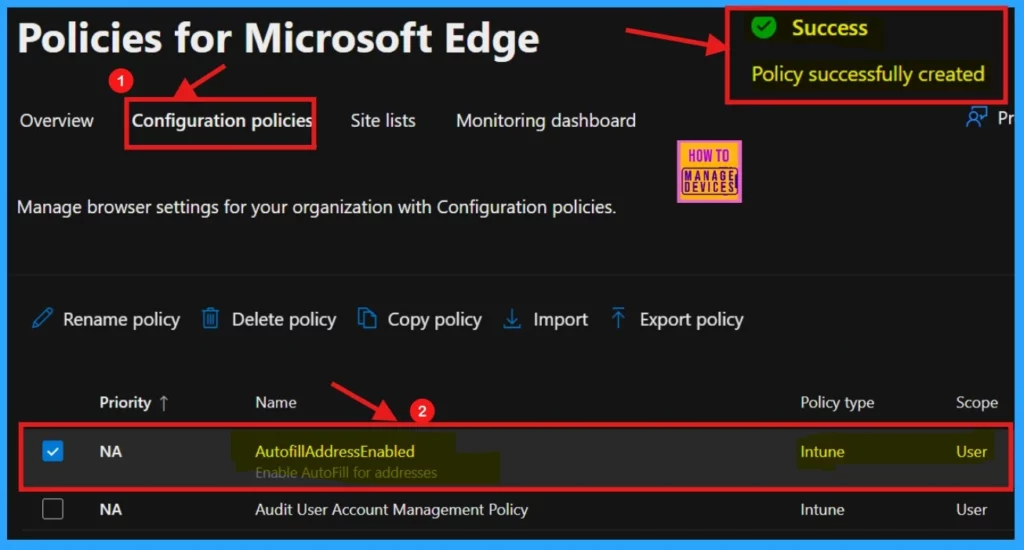Click the Import label
The width and height of the screenshot is (1024, 550).
(x=560, y=319)
